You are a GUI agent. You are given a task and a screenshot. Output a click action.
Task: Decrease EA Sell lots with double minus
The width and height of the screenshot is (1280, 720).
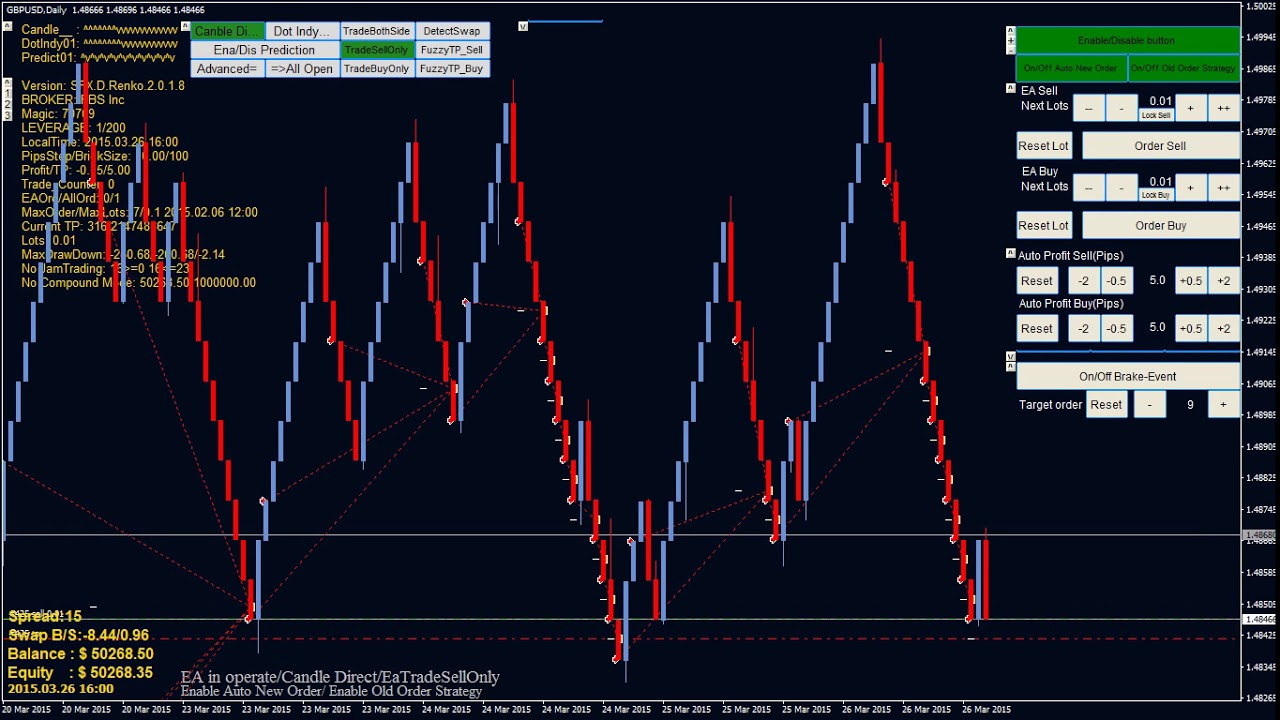(1089, 108)
